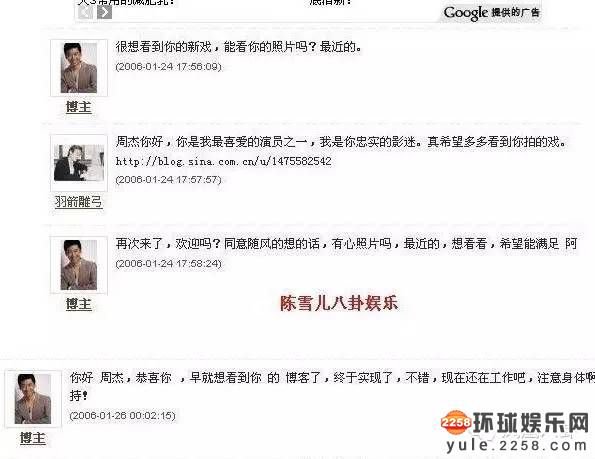The width and height of the screenshot is (595, 459).
Task: Click avatar beside 再次来了 comment
Action: click(x=79, y=265)
